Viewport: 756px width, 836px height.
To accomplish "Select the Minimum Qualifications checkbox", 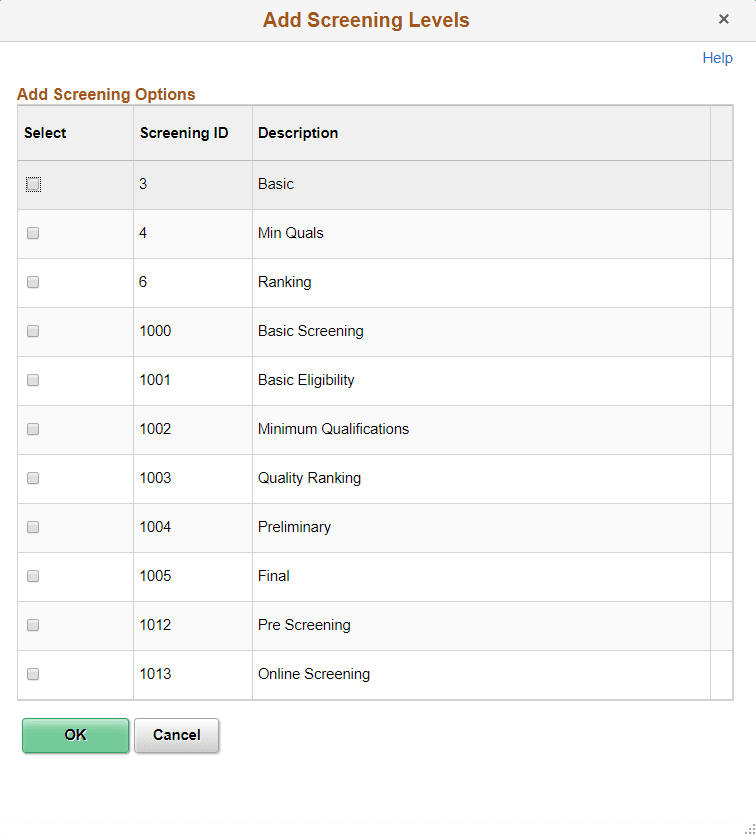I will coord(33,429).
